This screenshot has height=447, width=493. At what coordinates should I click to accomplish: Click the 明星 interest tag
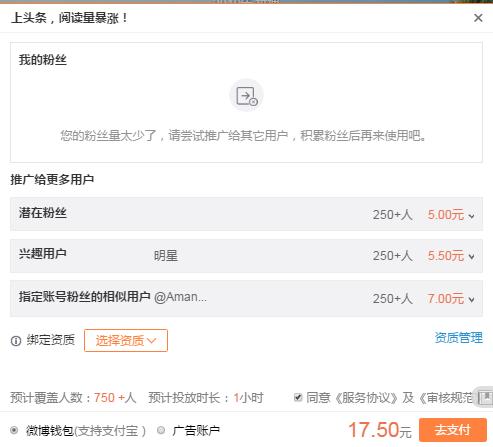pyautogui.click(x=166, y=256)
